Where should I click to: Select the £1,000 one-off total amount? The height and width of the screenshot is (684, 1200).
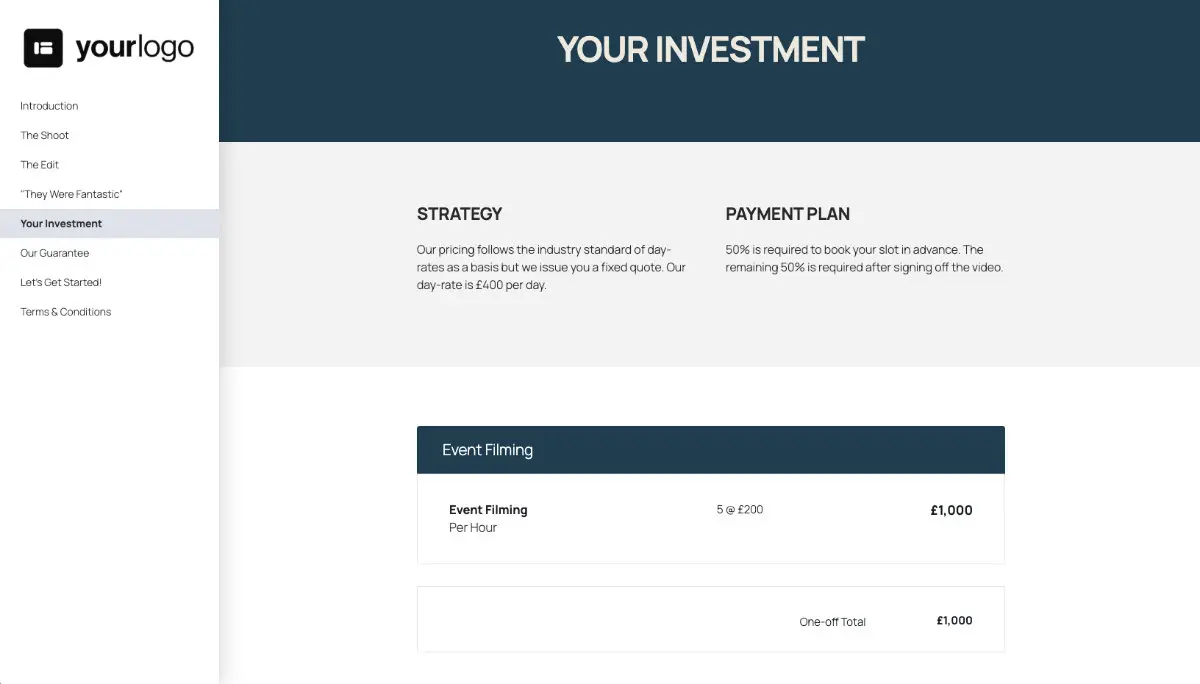click(x=954, y=620)
